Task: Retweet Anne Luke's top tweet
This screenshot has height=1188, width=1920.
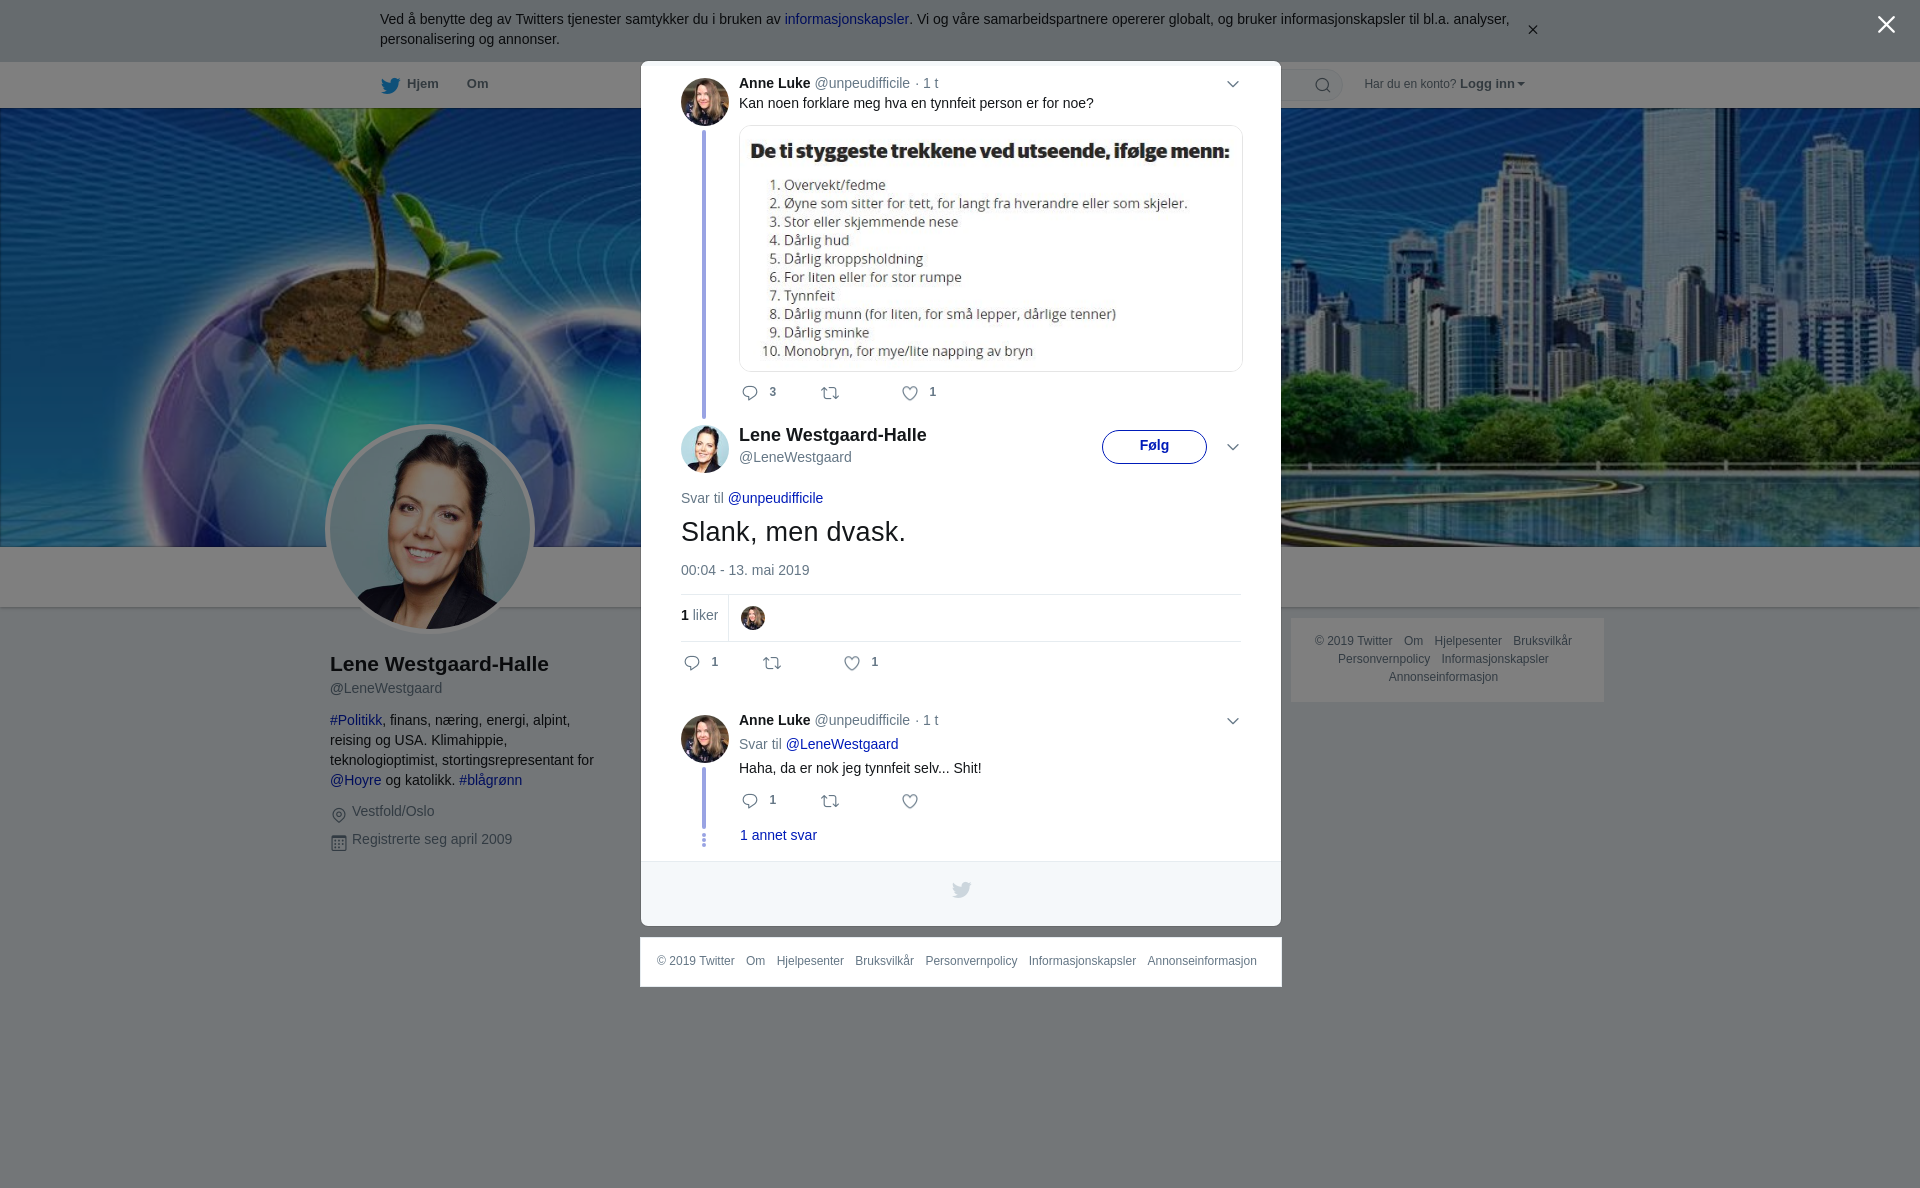Action: [x=830, y=393]
